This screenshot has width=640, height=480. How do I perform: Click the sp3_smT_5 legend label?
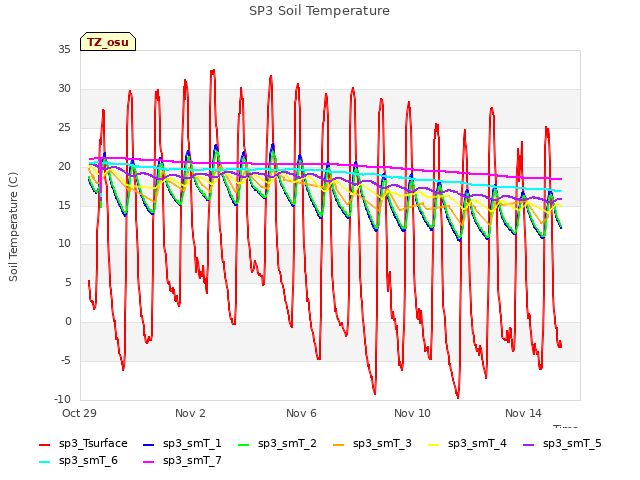coord(572,443)
